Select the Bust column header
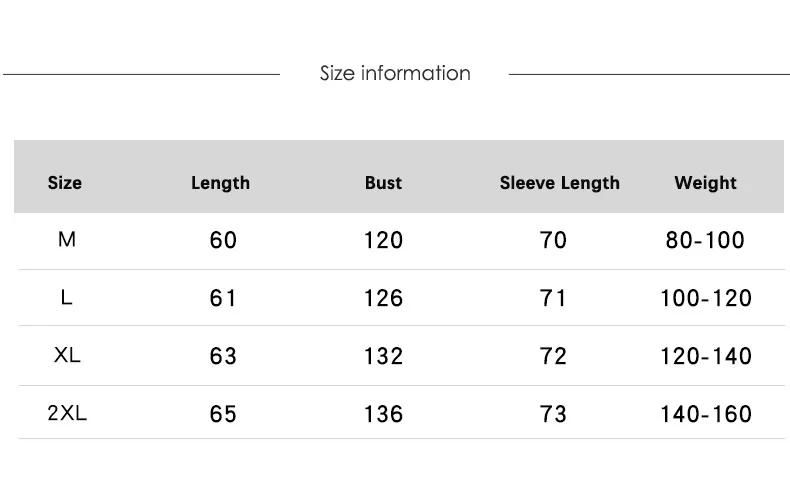Image resolution: width=790 pixels, height=484 pixels. (x=383, y=182)
